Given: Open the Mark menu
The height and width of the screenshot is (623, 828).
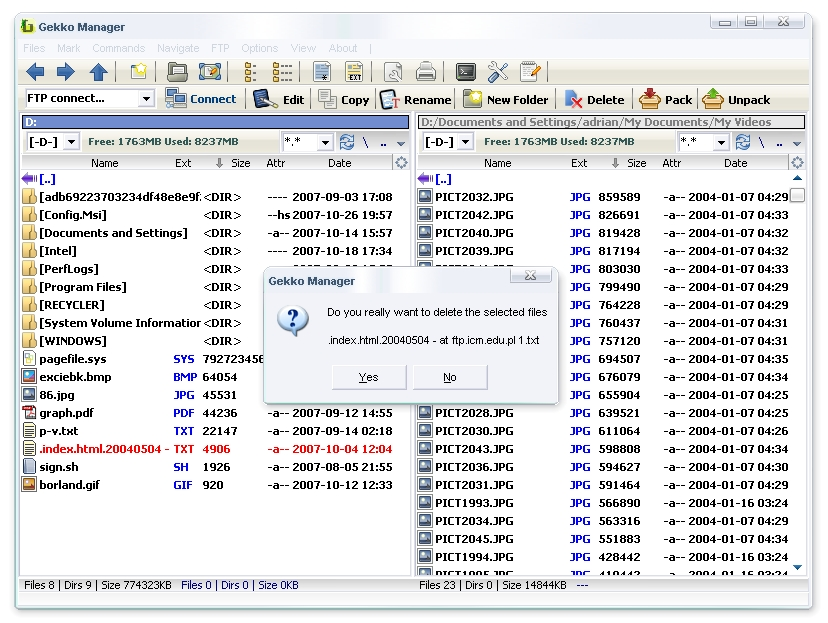Looking at the screenshot, I should [x=69, y=48].
